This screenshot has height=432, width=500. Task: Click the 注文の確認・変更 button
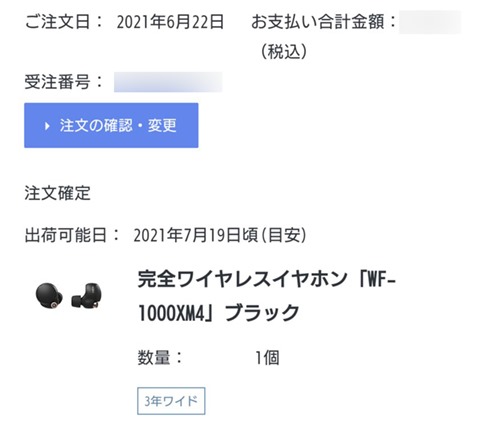point(111,125)
